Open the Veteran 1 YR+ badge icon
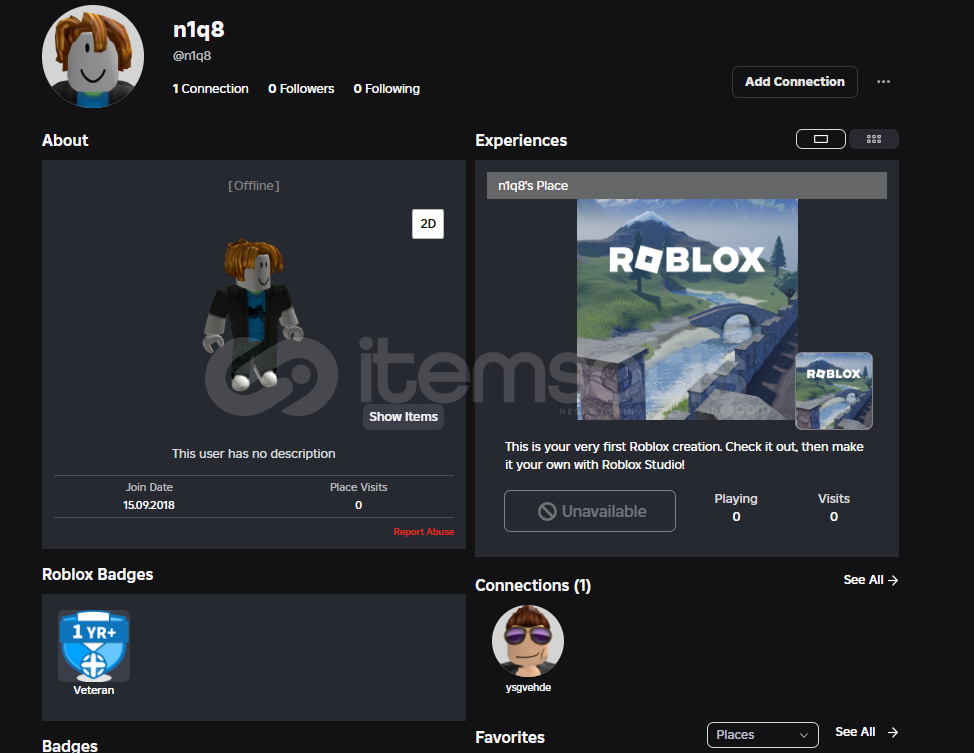The width and height of the screenshot is (974, 753). [94, 646]
